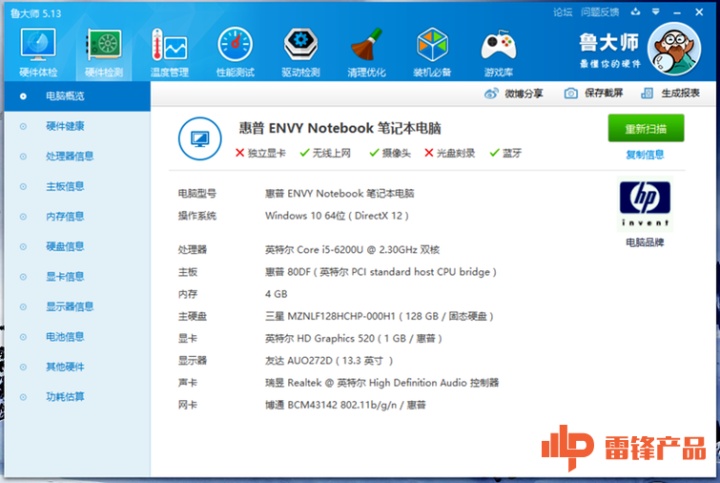Click the 生成报表 text label
The image size is (720, 483).
click(x=680, y=93)
